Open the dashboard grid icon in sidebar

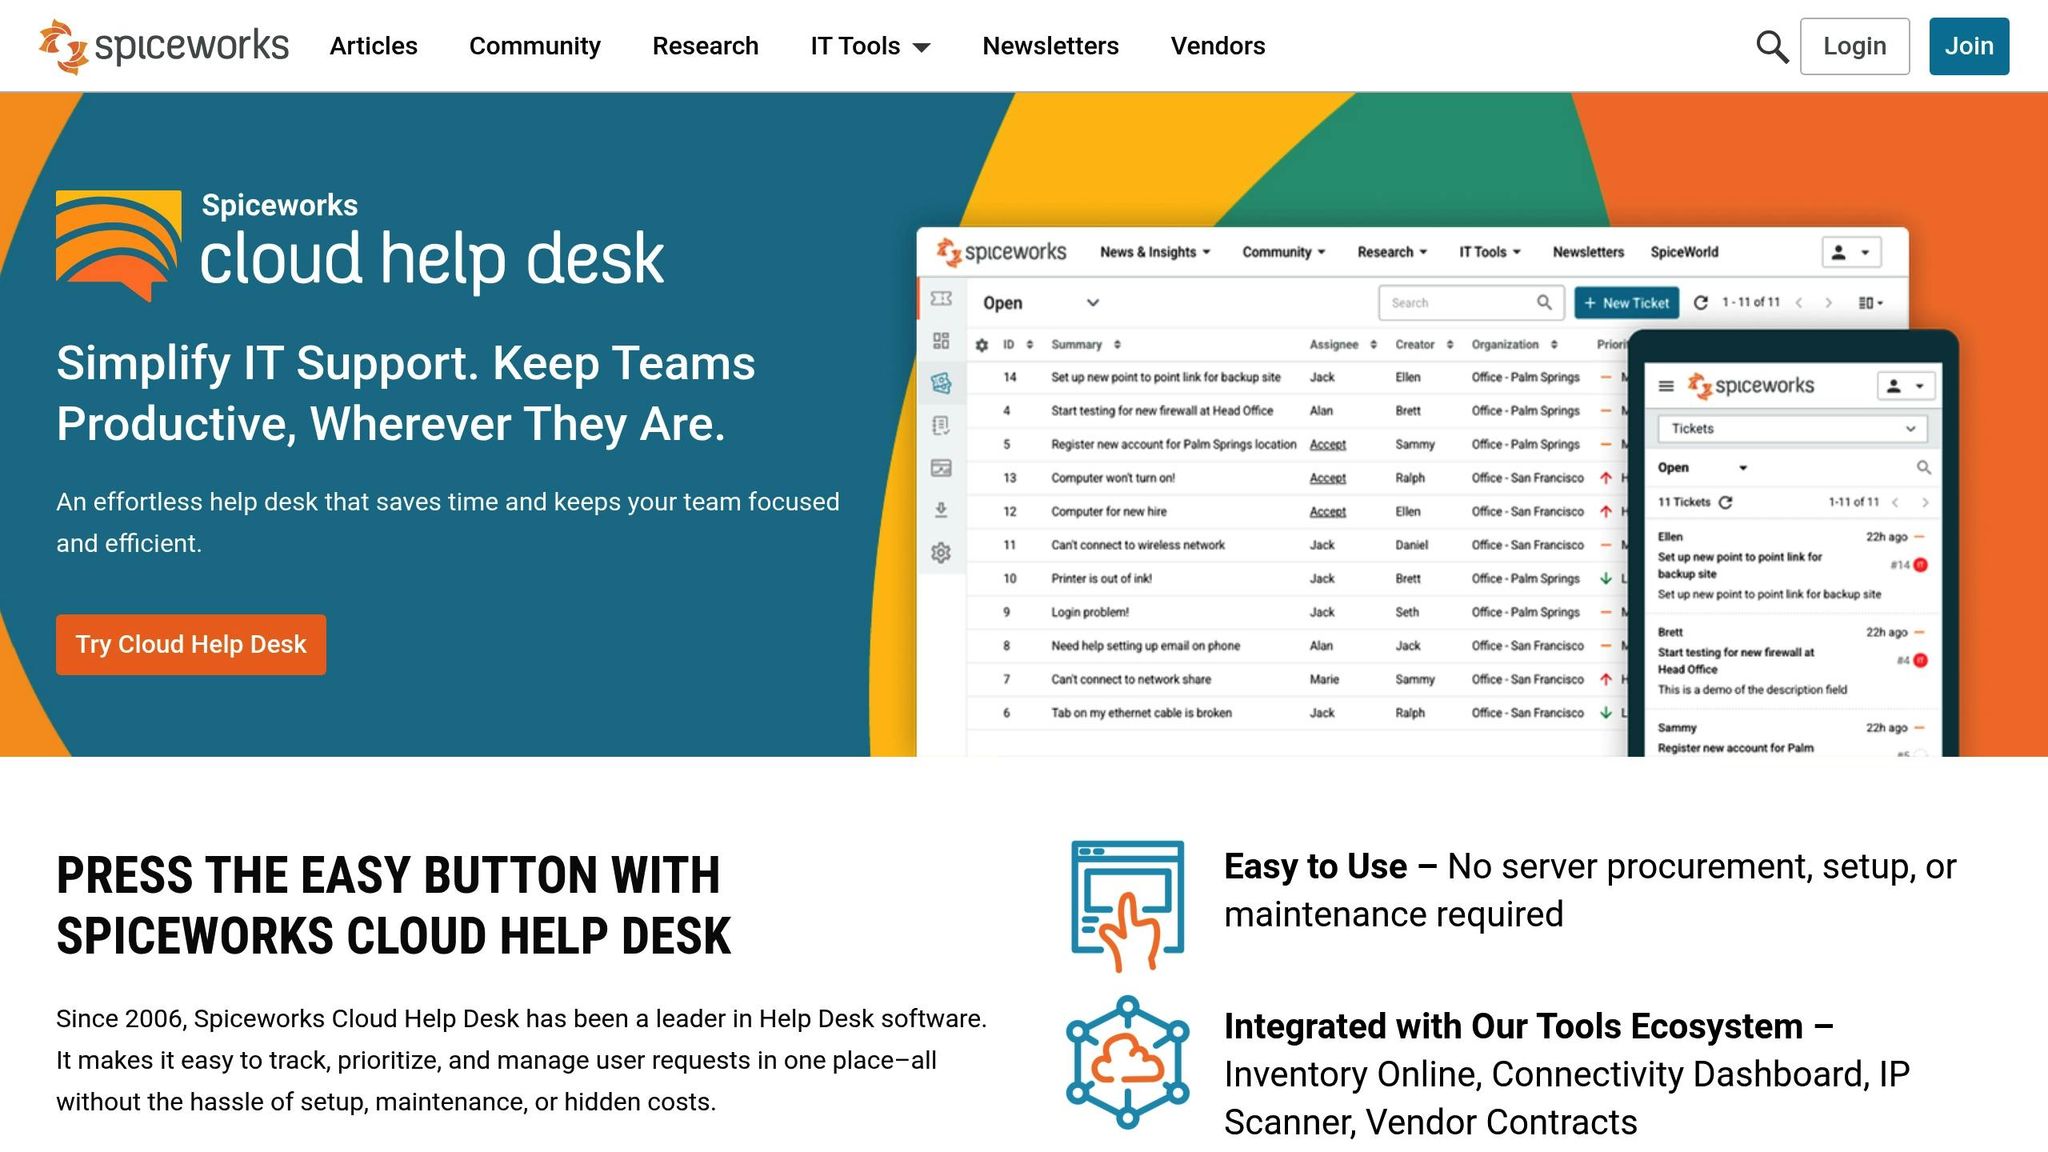[x=940, y=340]
